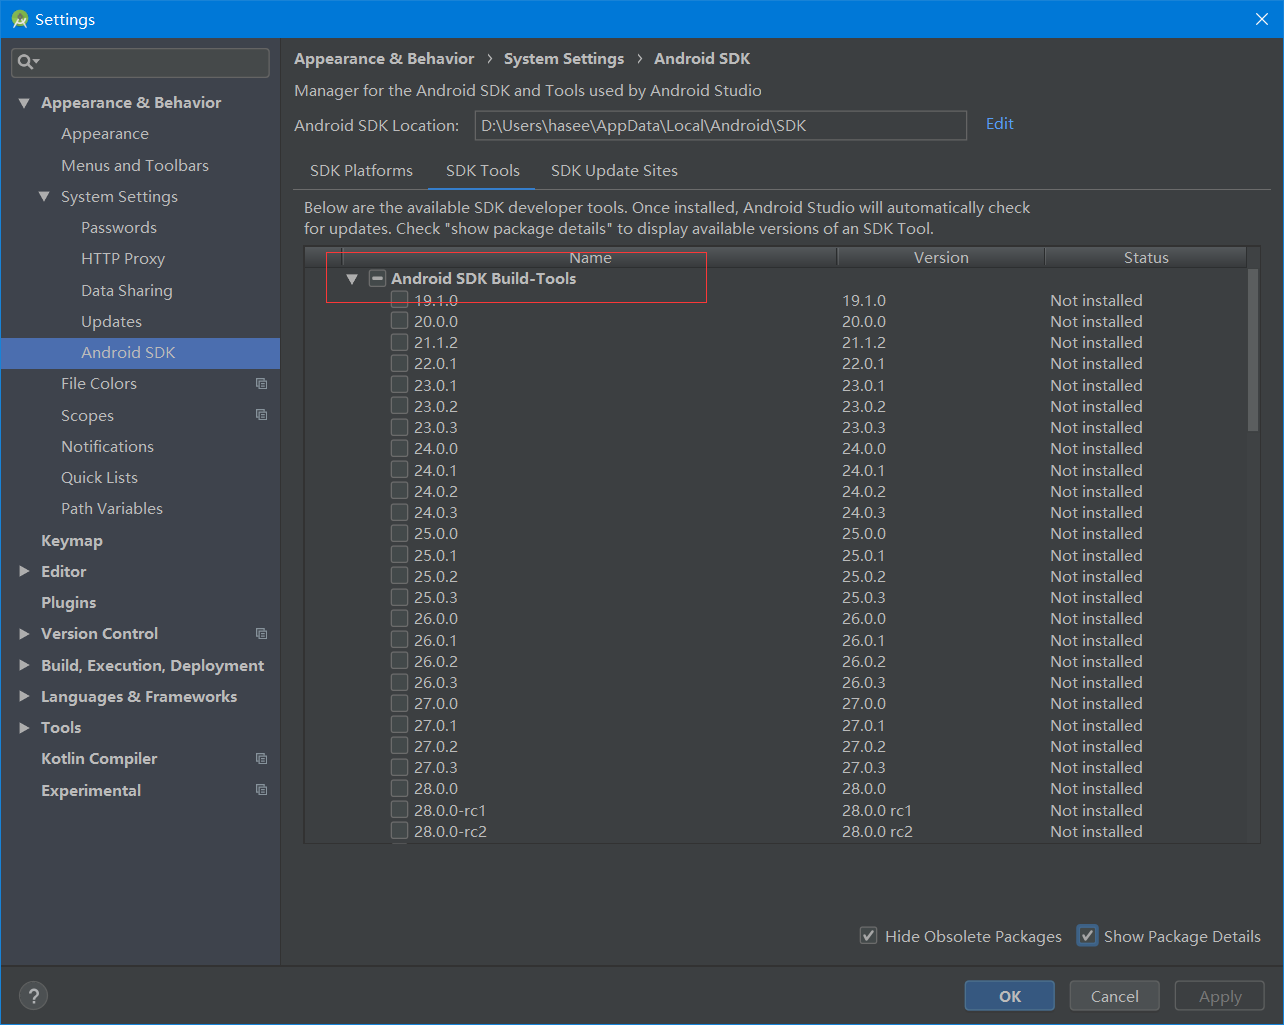The height and width of the screenshot is (1025, 1284).
Task: Click the settings search field
Action: (x=141, y=62)
